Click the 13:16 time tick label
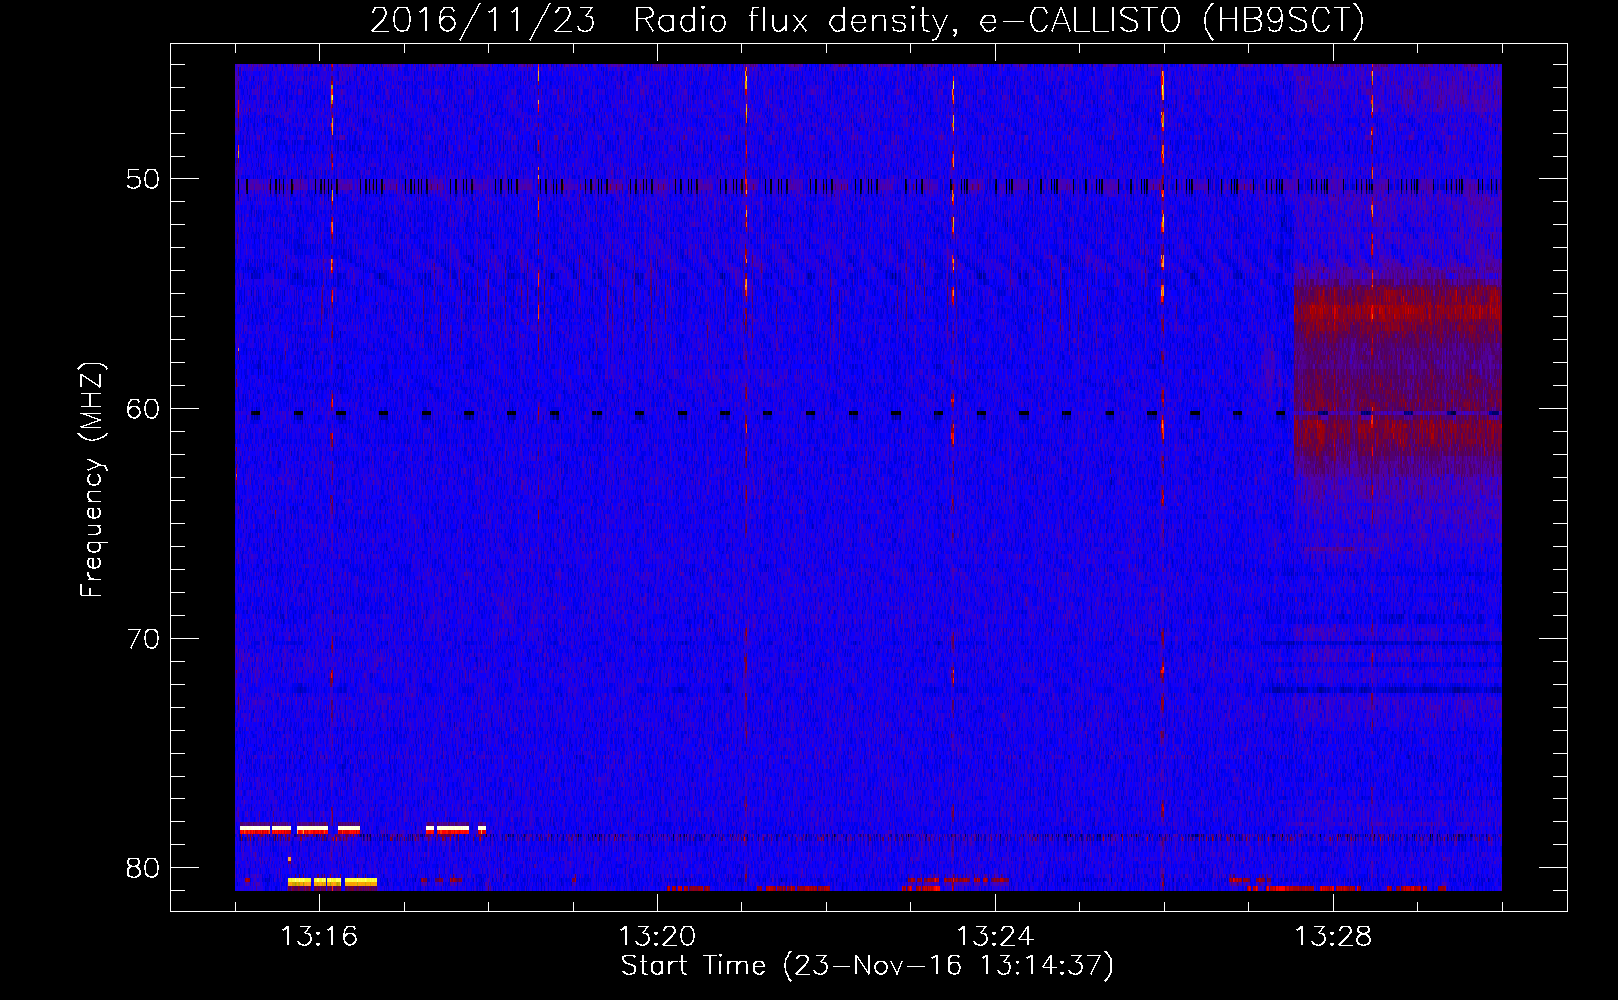Viewport: 1618px width, 1000px height. [x=319, y=936]
